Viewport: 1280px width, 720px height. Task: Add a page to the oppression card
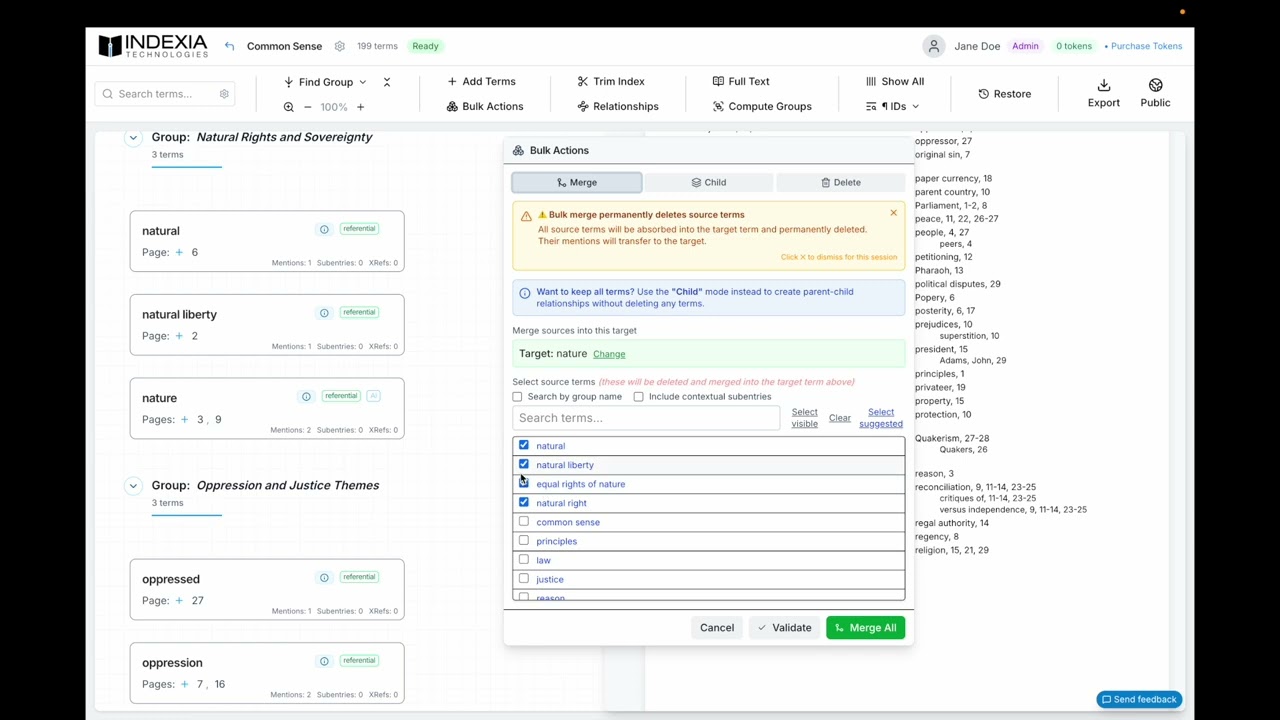tap(184, 685)
